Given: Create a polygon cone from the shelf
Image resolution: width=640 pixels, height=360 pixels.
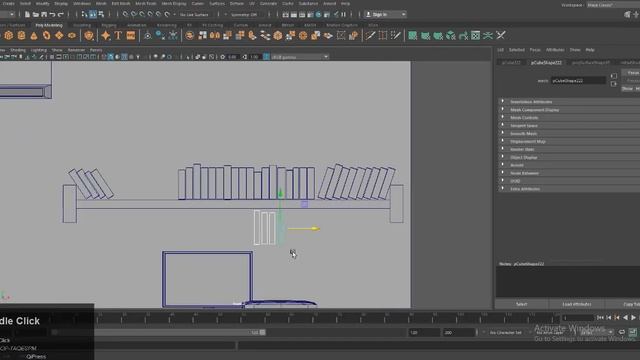Looking at the screenshot, I should (x=34, y=36).
